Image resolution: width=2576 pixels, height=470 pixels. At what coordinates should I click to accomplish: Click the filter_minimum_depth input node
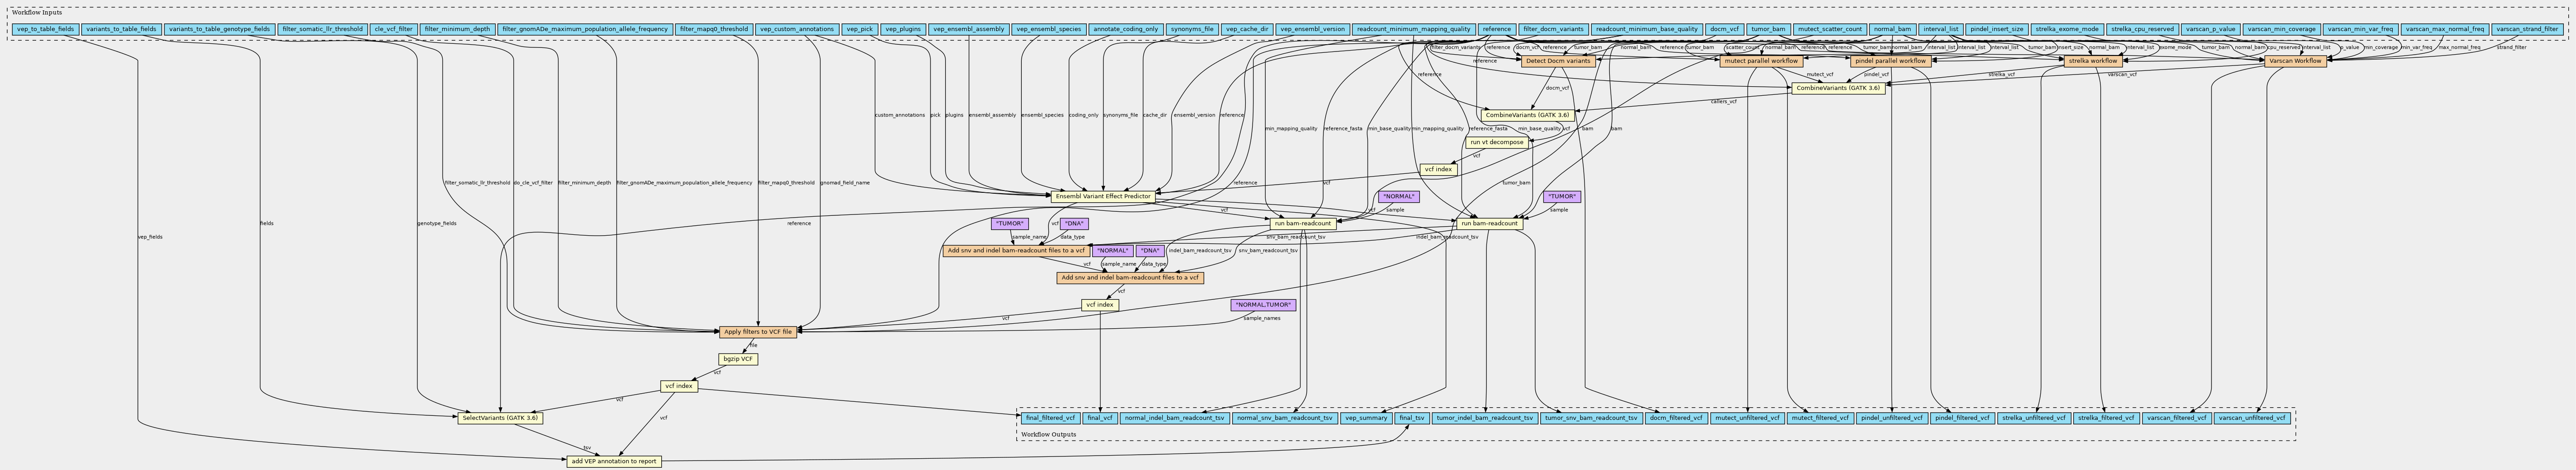457,29
